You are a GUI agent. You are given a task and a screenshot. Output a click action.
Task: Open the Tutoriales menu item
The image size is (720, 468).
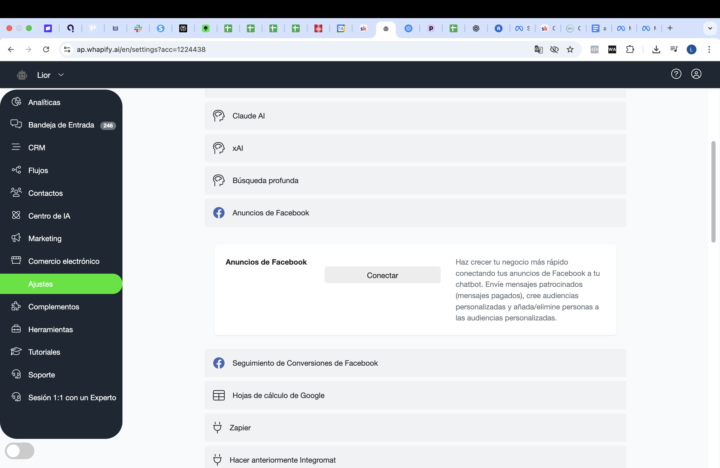[x=44, y=352]
